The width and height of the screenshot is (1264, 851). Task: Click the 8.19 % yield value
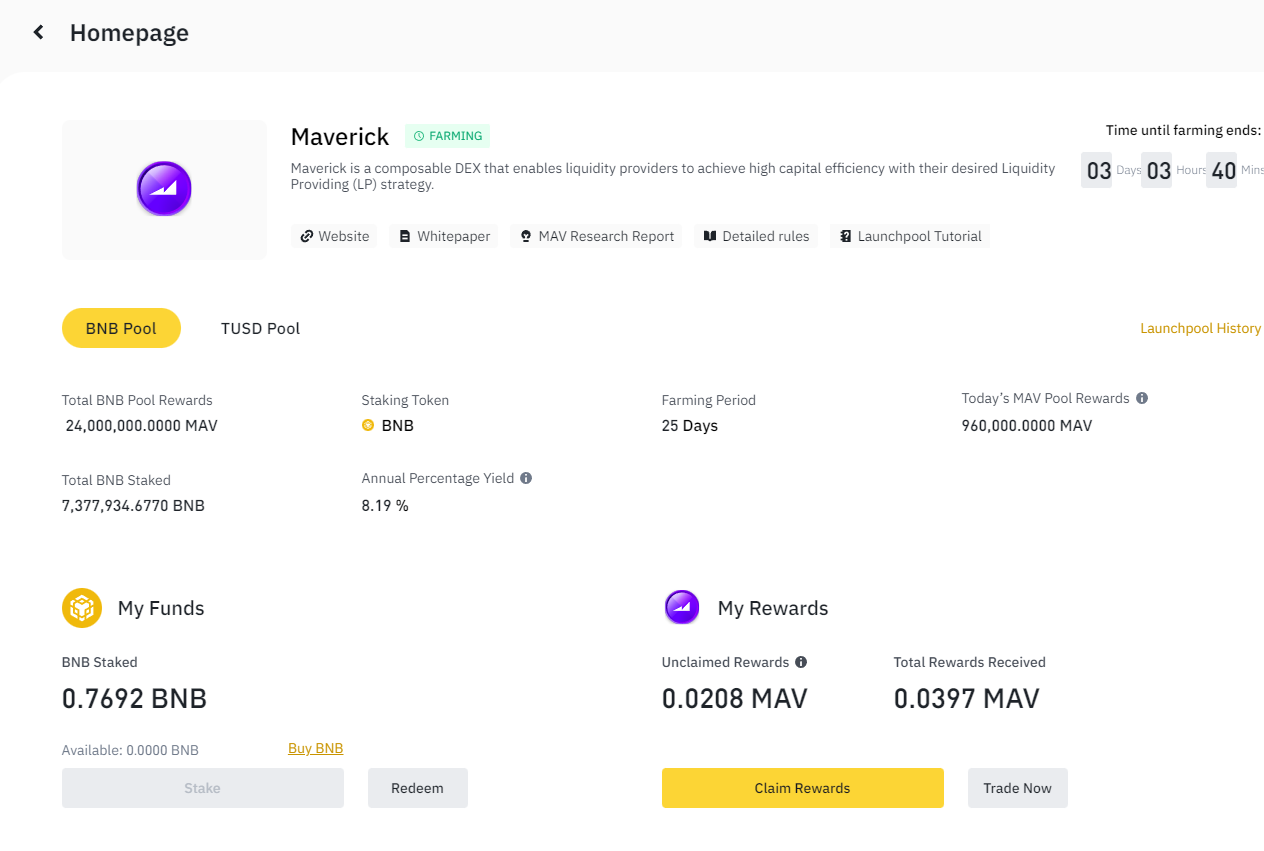(385, 506)
